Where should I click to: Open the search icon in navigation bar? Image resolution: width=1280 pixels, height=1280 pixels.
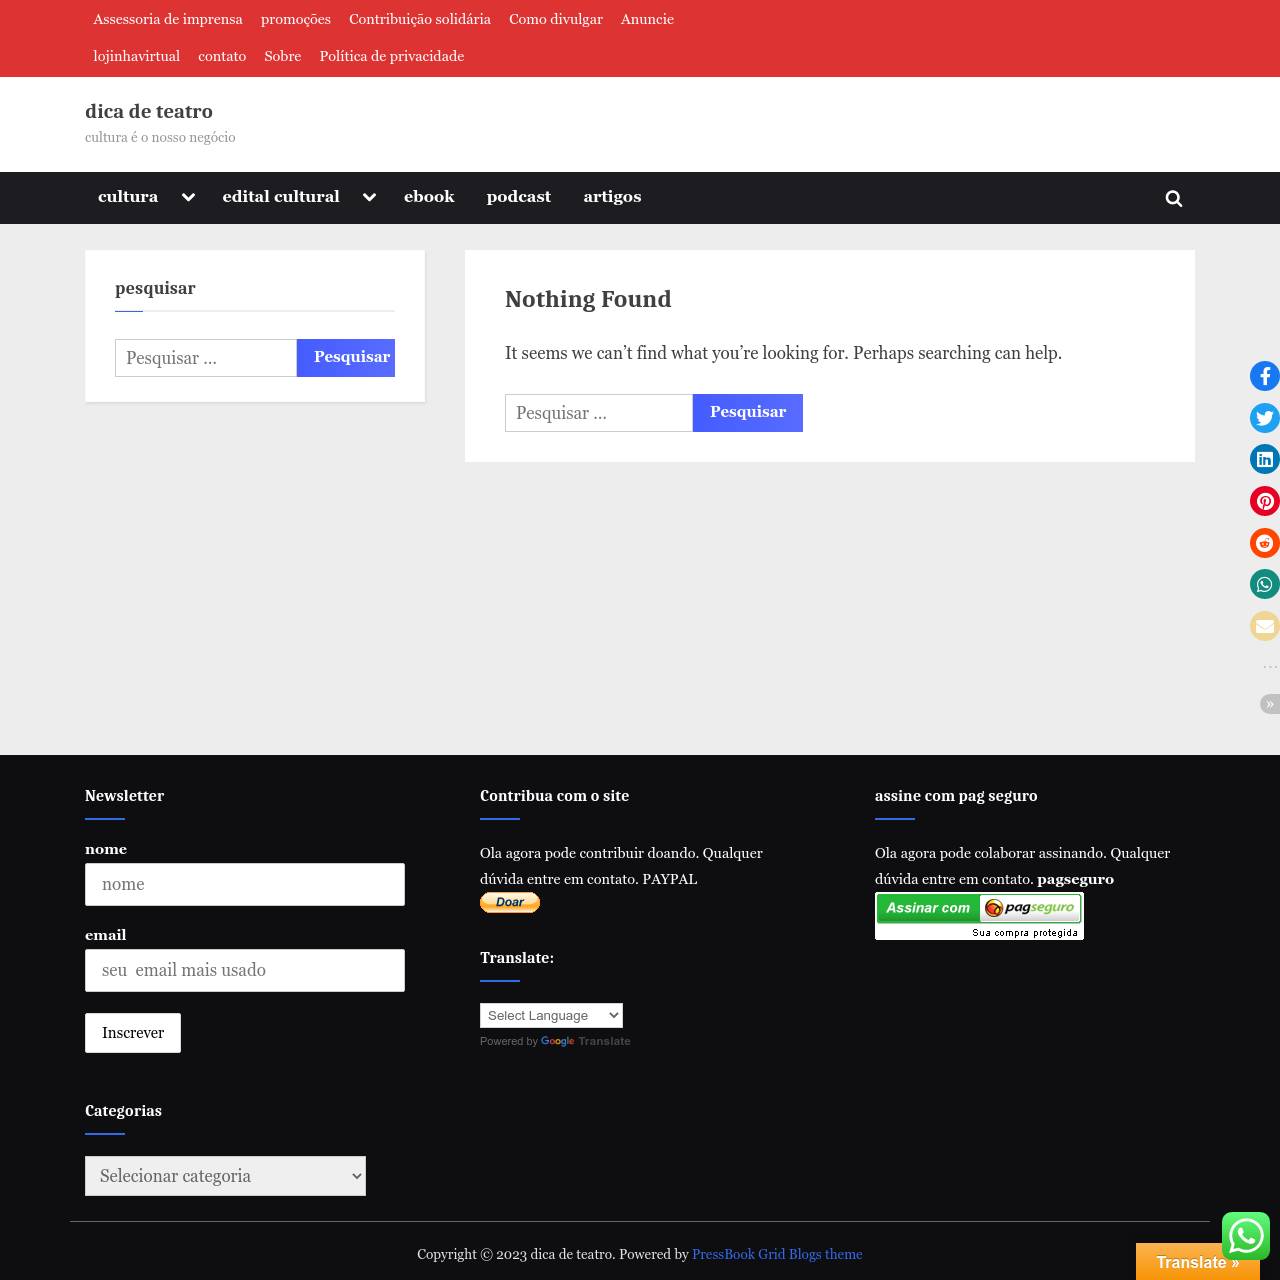pos(1174,198)
